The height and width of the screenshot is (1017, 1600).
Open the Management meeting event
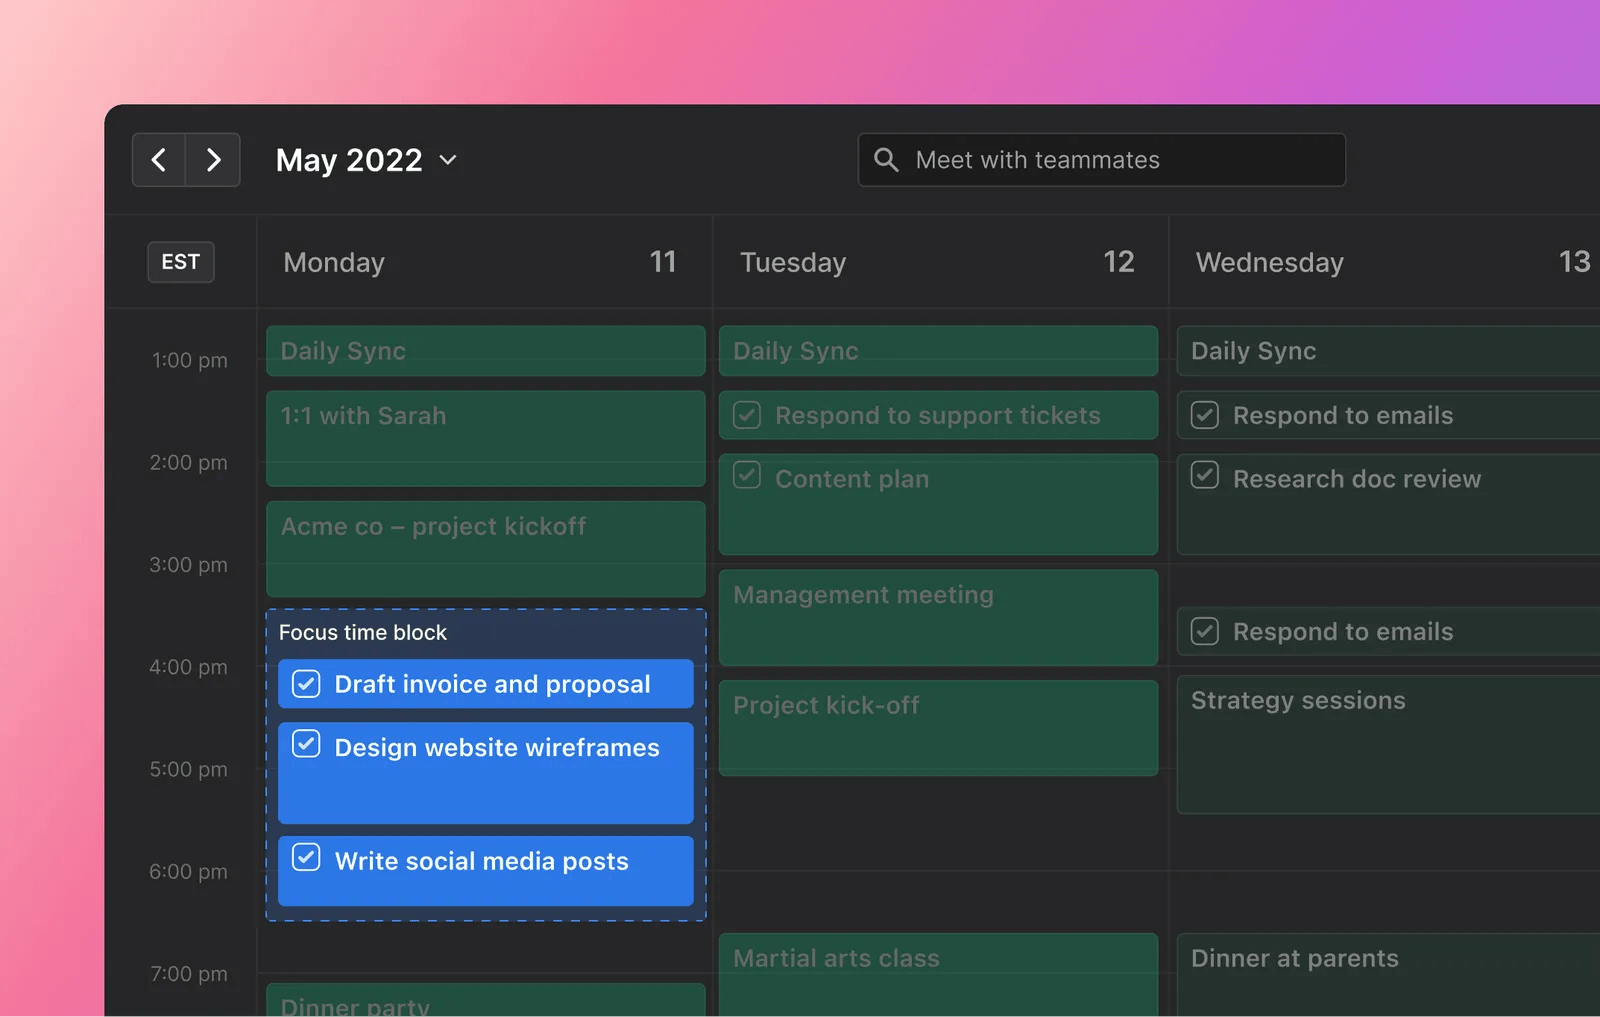(938, 617)
